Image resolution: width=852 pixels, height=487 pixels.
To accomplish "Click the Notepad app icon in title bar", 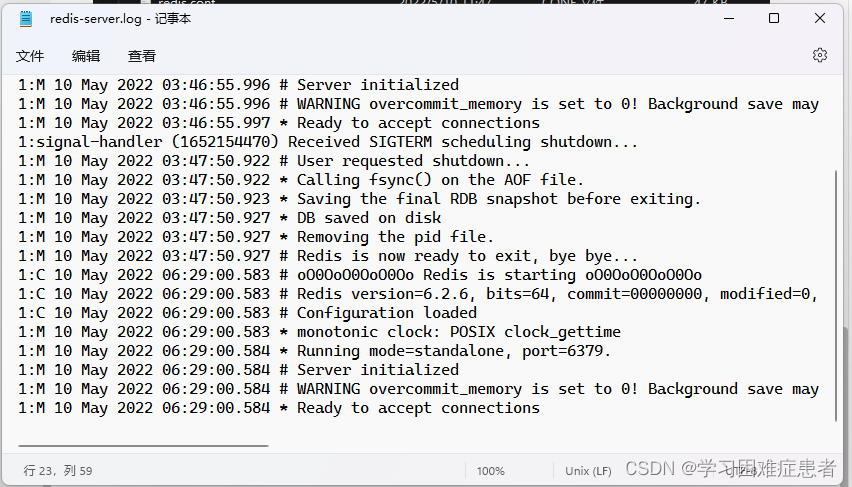I will pyautogui.click(x=26, y=19).
